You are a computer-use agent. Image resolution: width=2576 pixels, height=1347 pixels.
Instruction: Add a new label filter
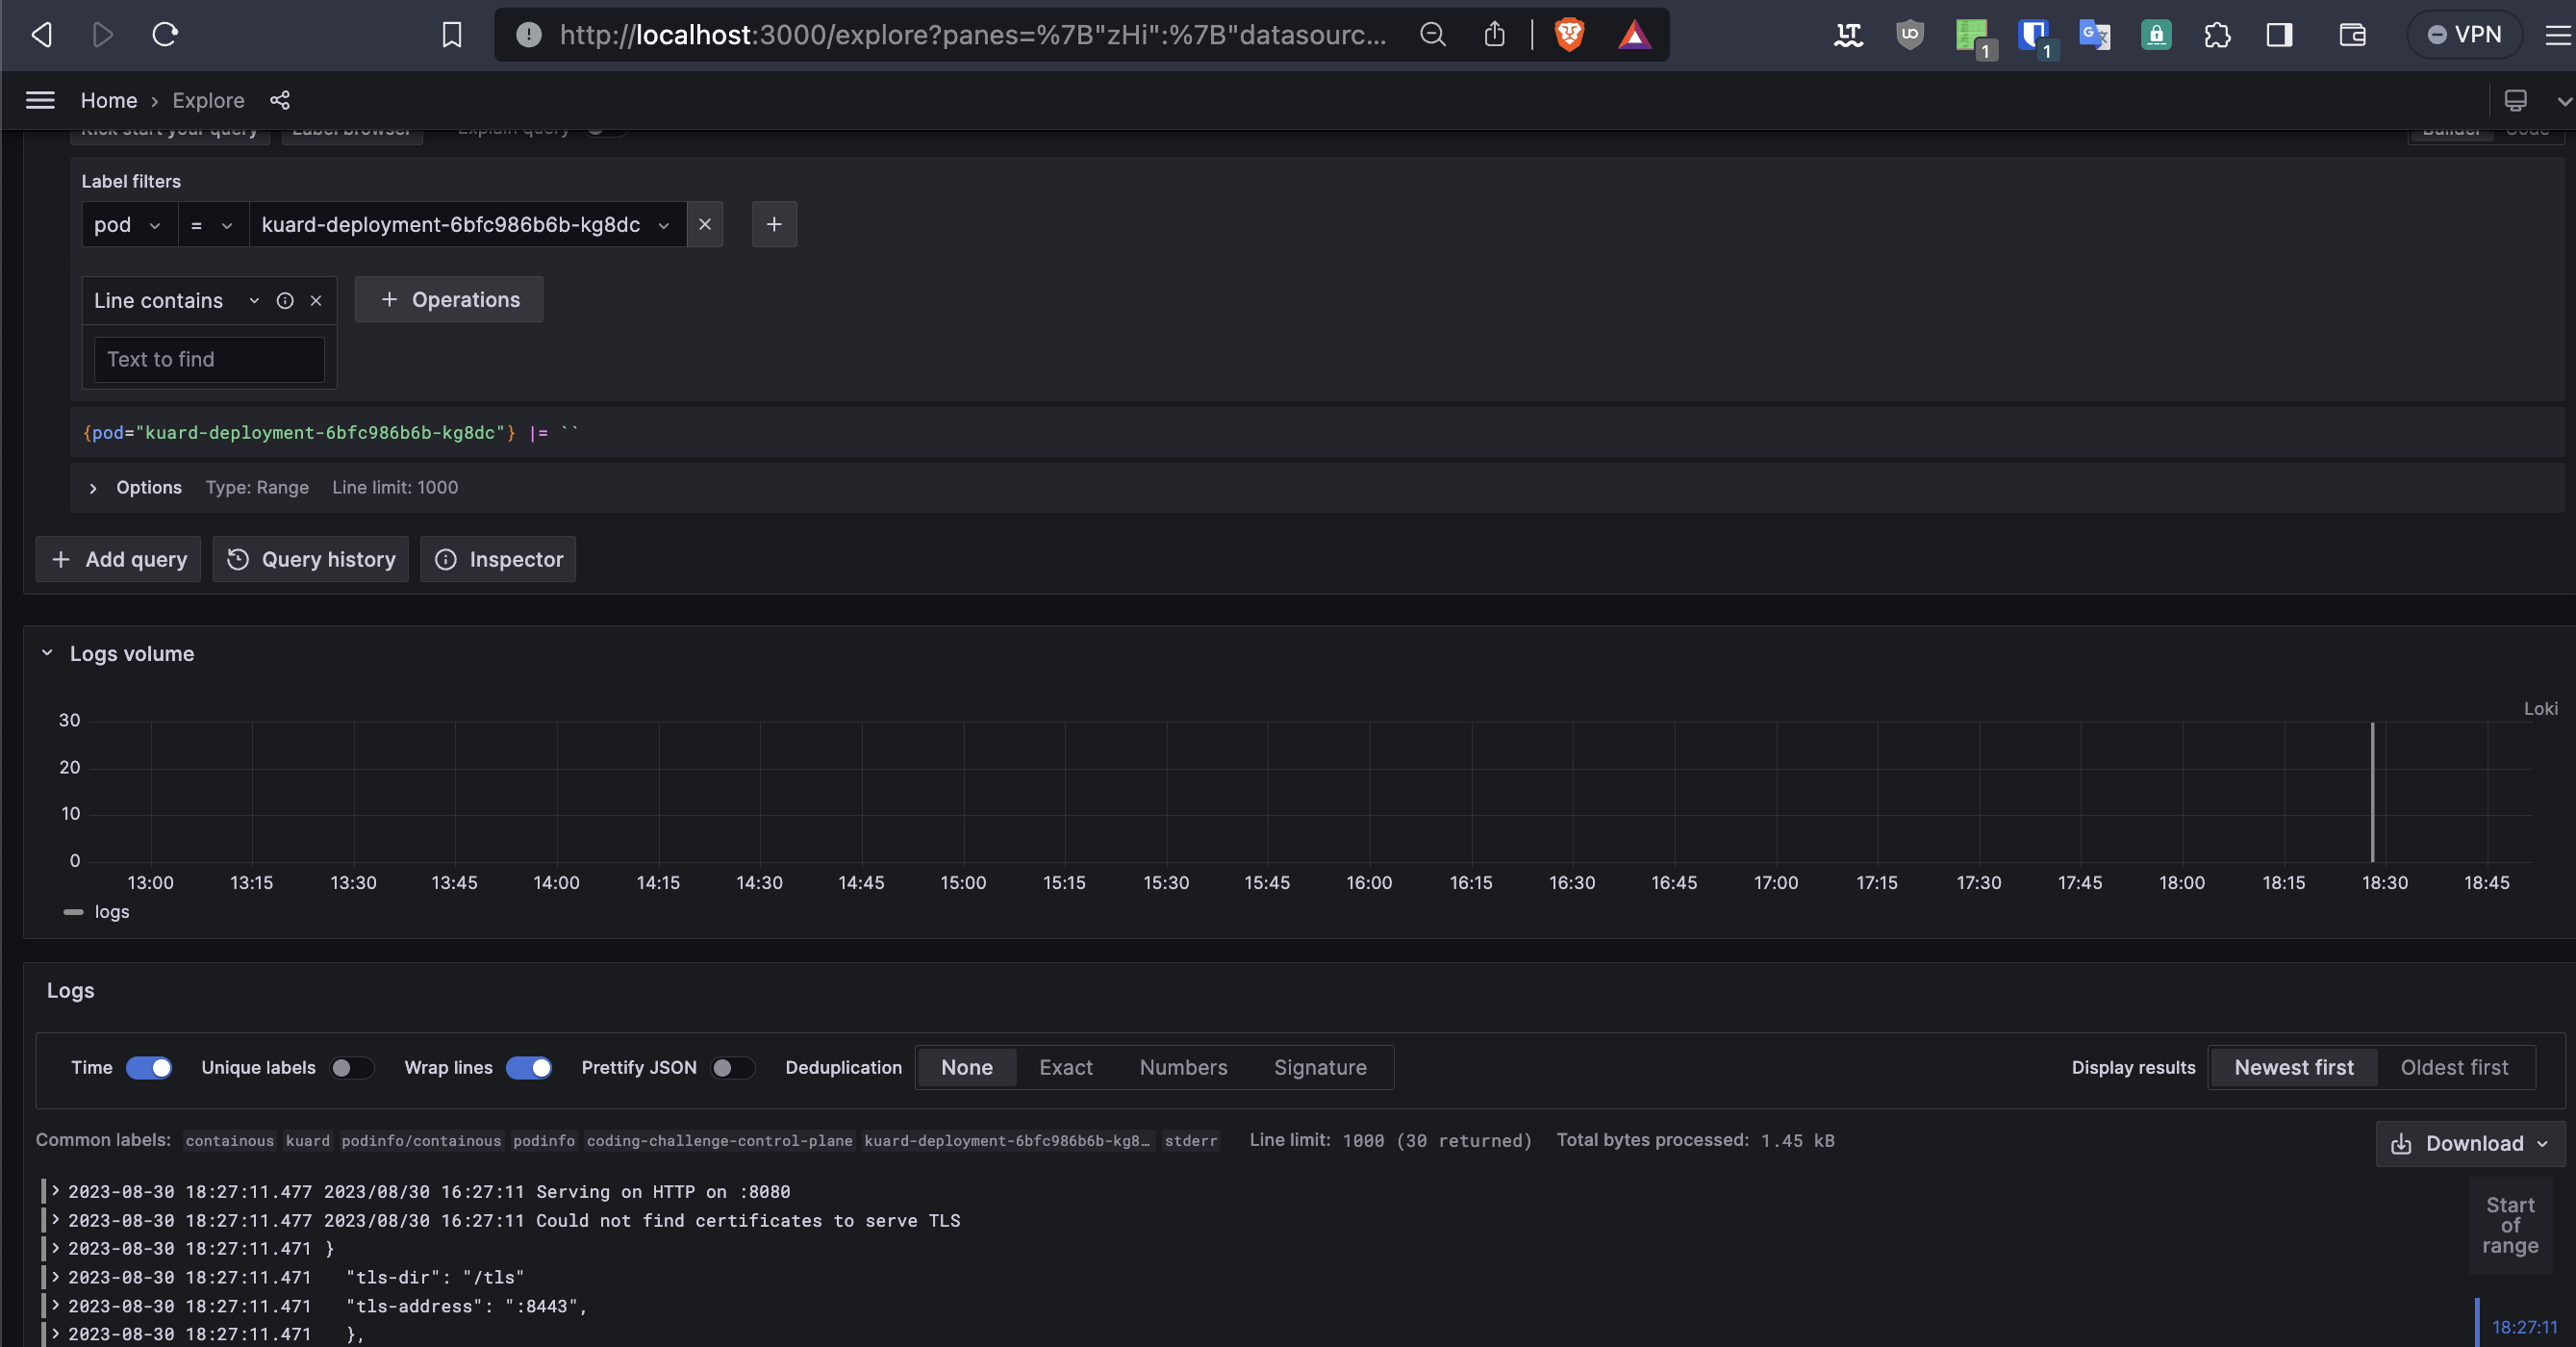774,224
